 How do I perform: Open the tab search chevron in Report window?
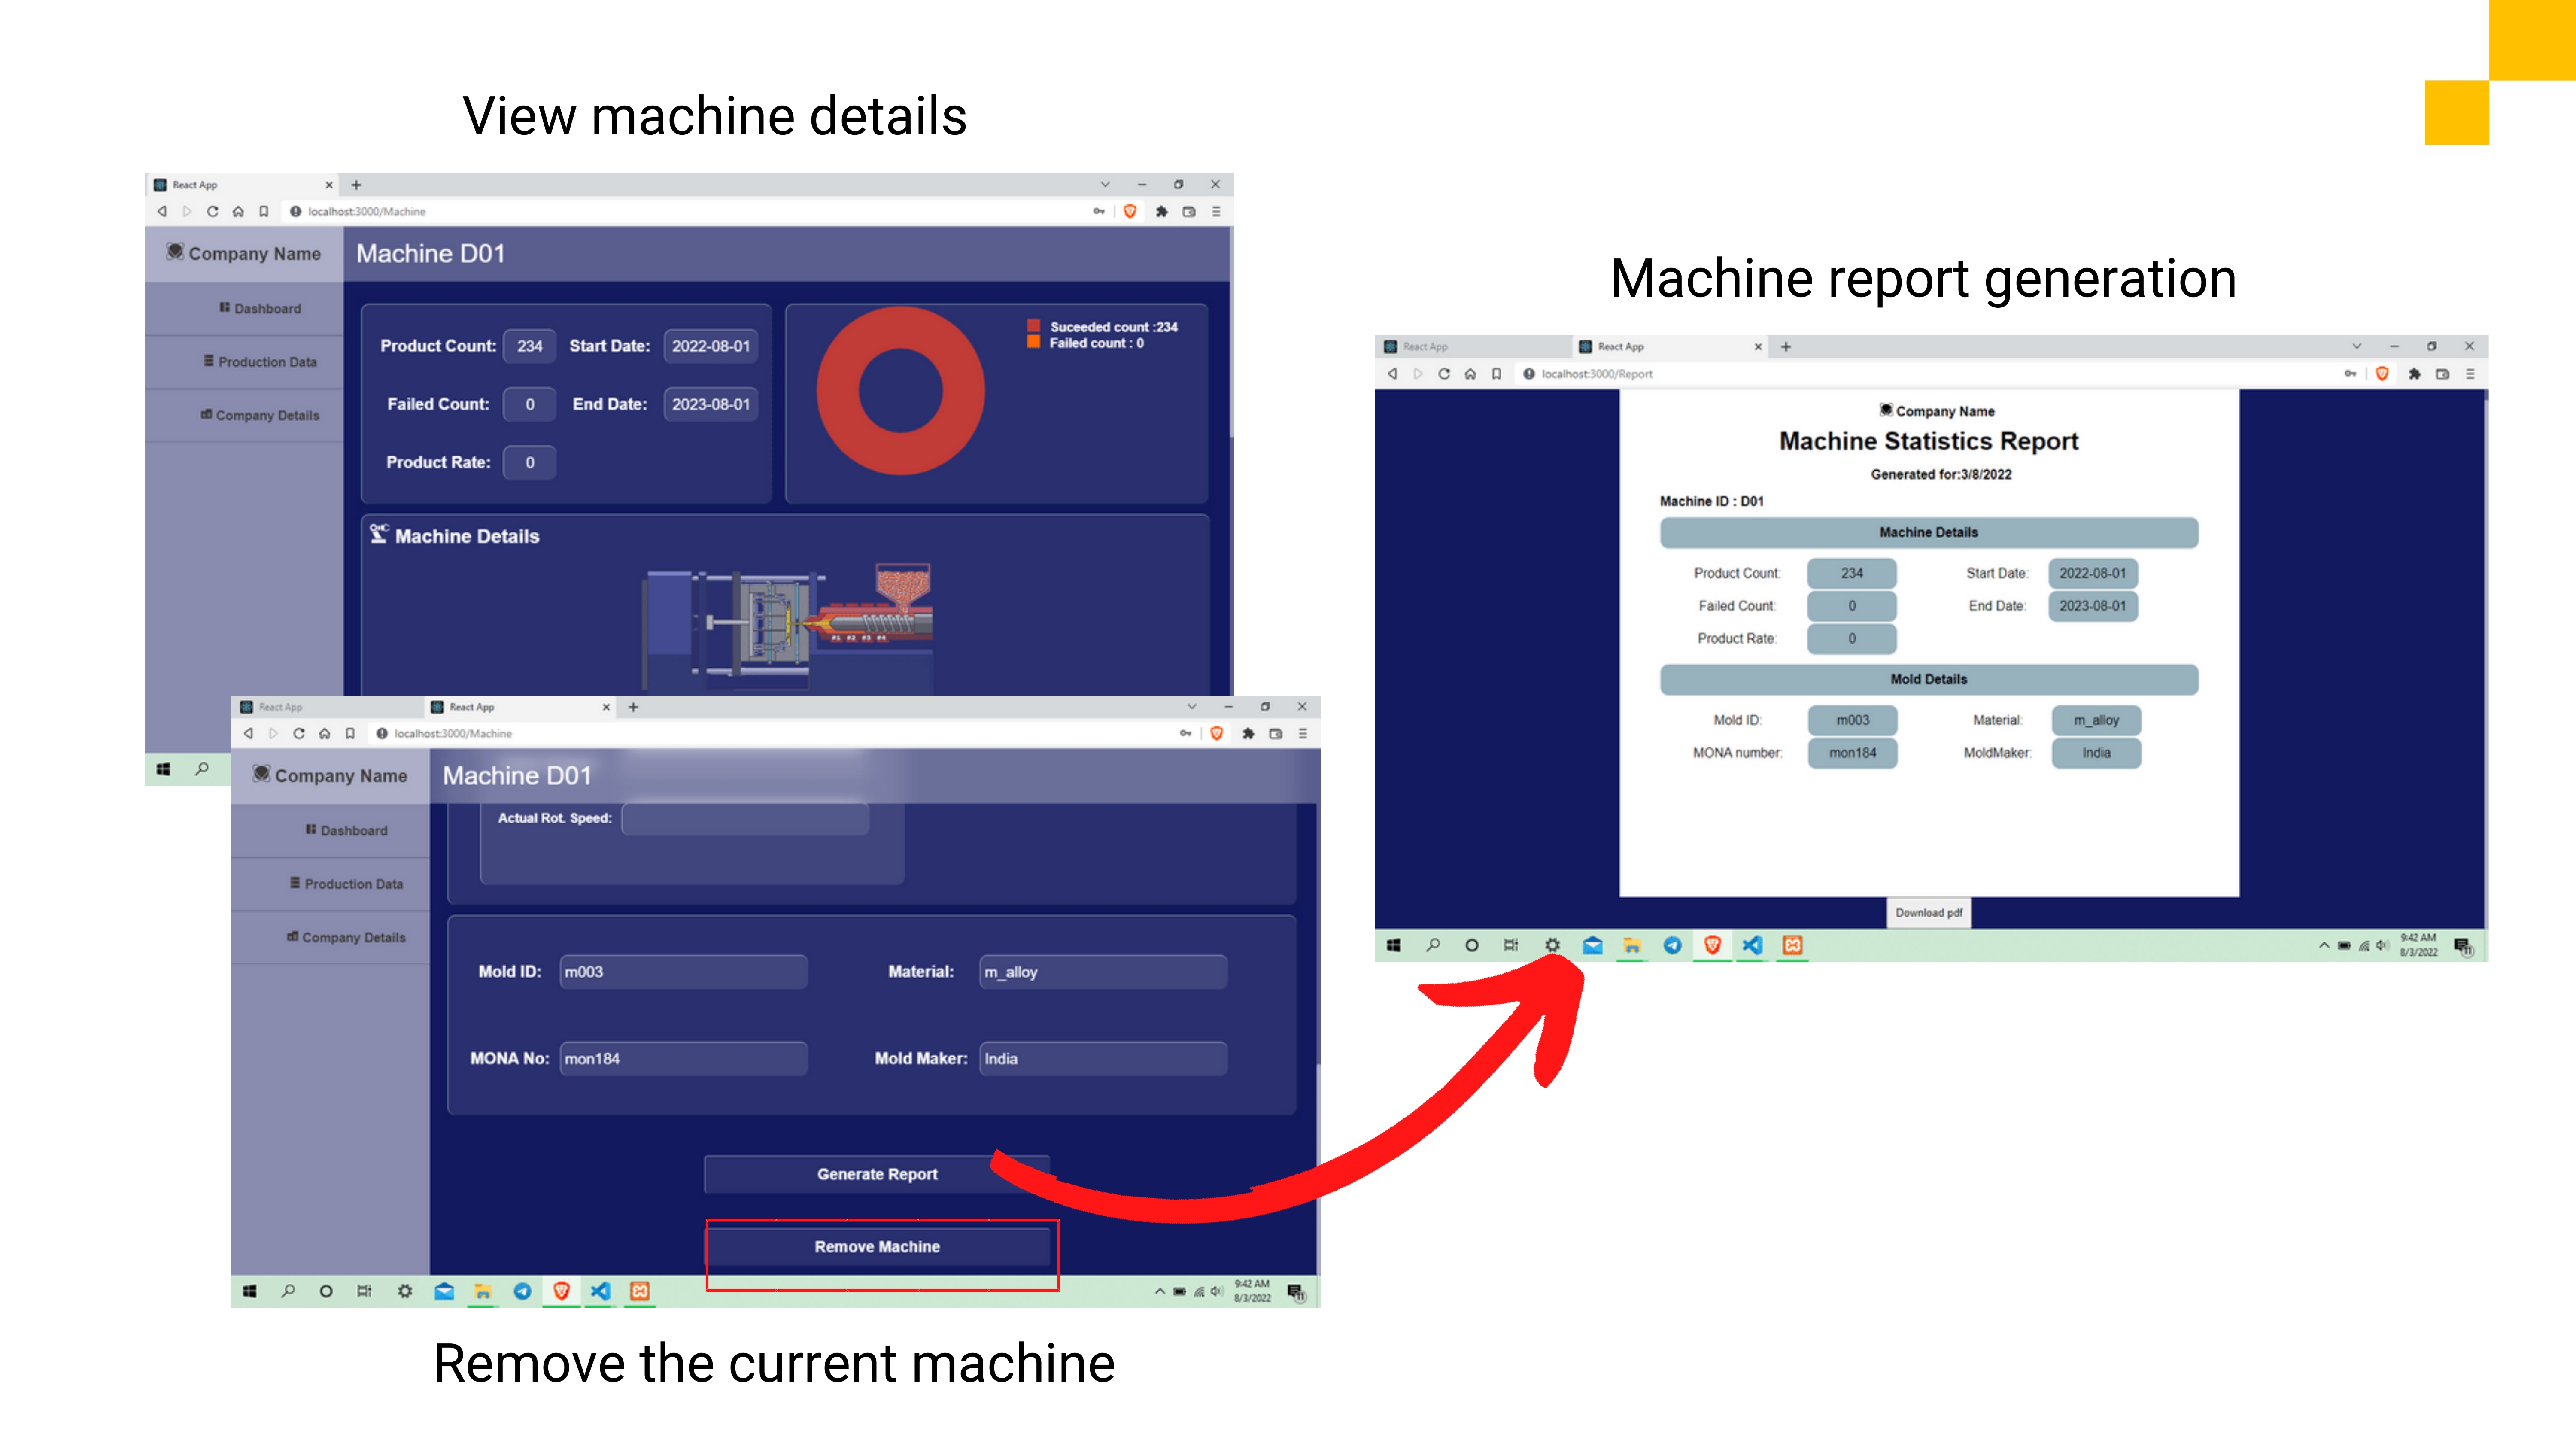coord(2356,347)
